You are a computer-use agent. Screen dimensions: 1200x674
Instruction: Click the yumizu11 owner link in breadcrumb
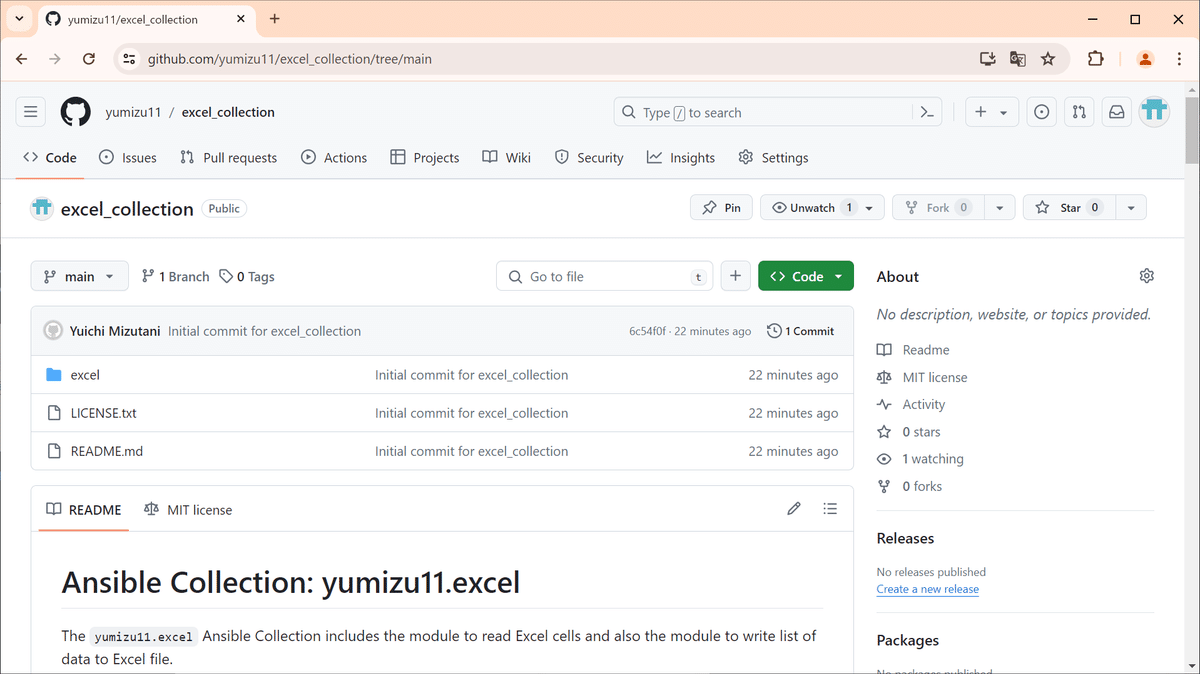point(133,112)
